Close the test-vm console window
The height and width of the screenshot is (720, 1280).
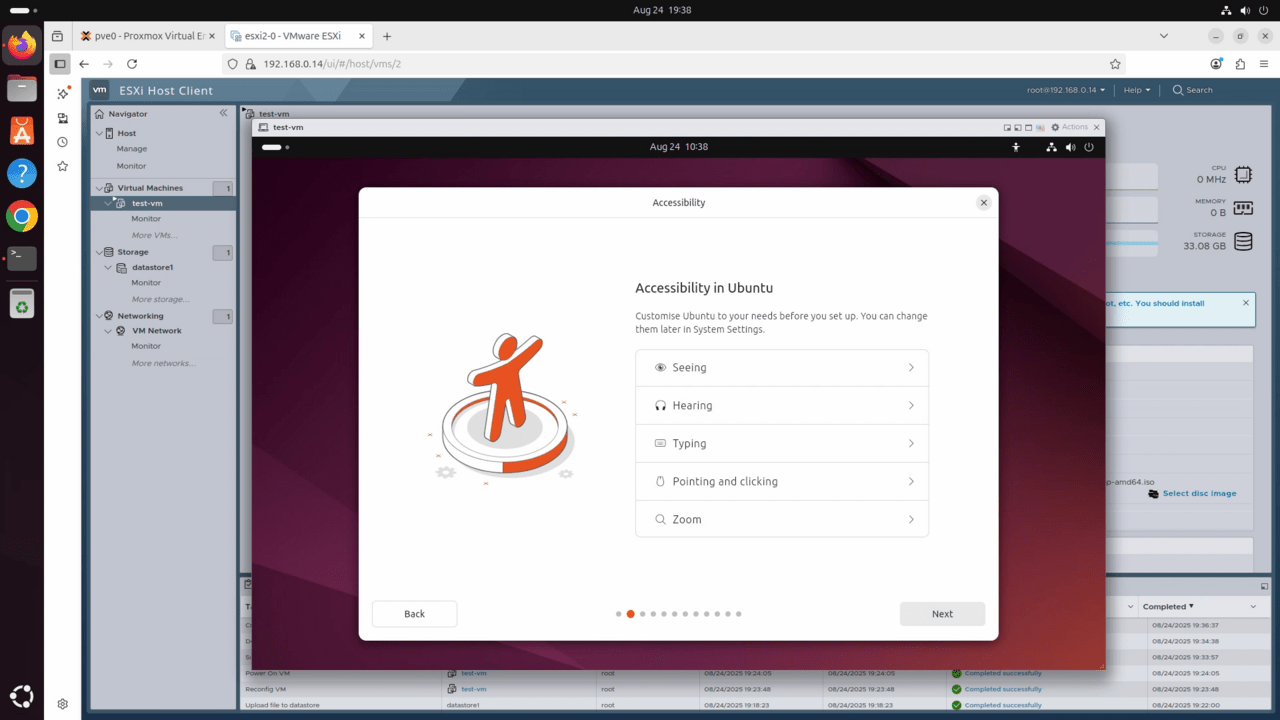[x=1097, y=127]
